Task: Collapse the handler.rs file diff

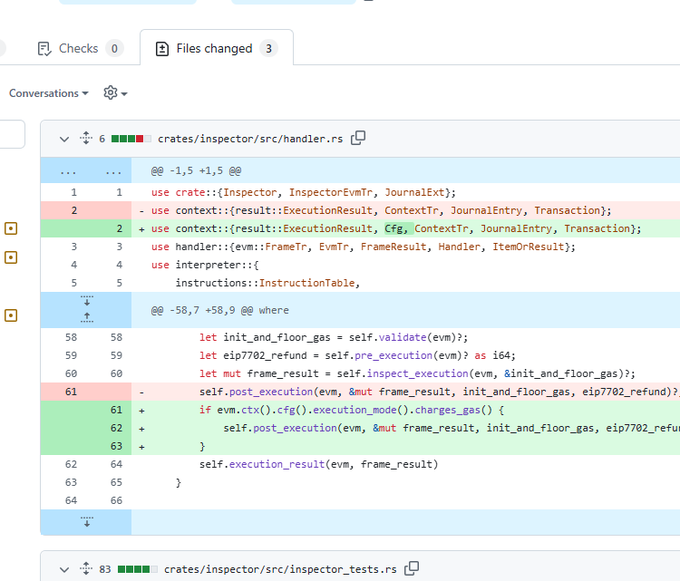Action: coord(64,139)
